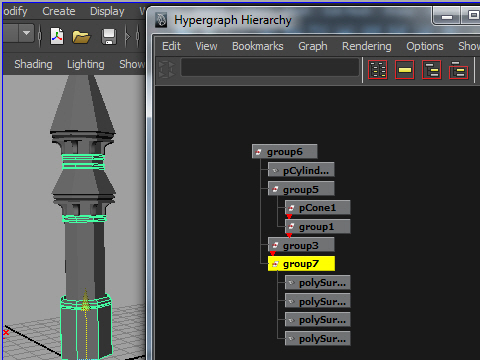Open the Edit menu in Hypergraph

pos(171,46)
